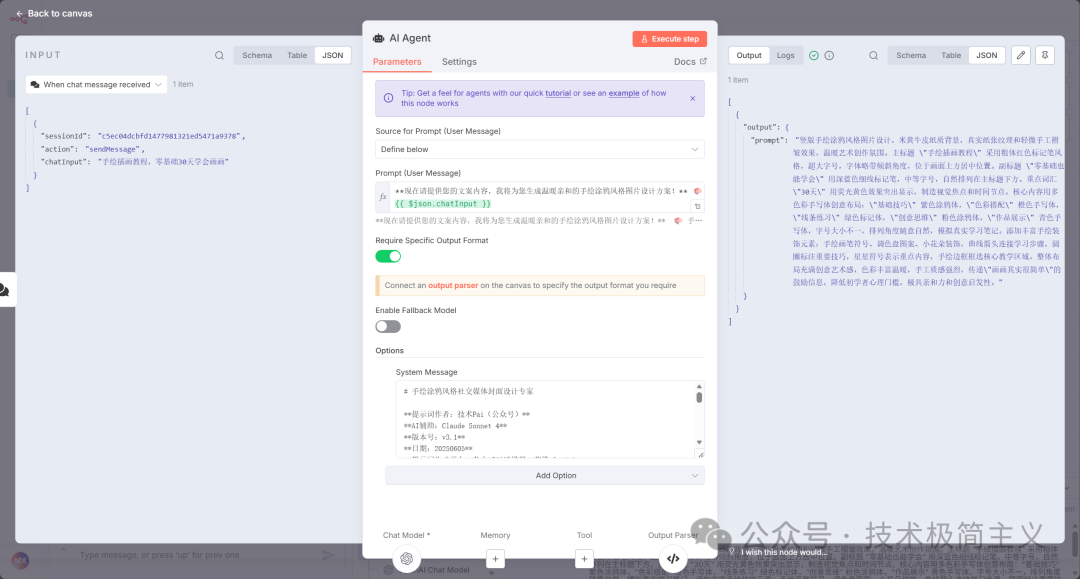Viewport: 1080px width, 579px height.
Task: Click the tip info circle icon
Action: click(388, 98)
